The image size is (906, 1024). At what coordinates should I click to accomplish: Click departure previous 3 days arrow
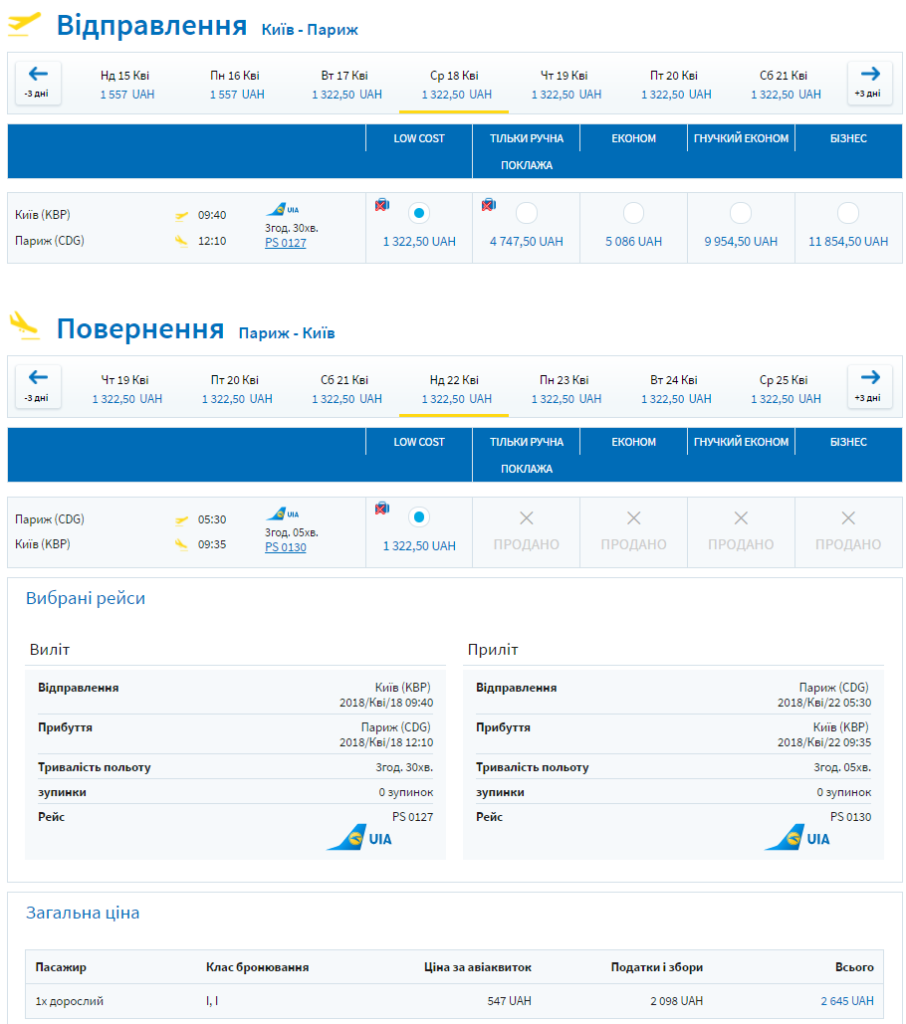pyautogui.click(x=38, y=83)
